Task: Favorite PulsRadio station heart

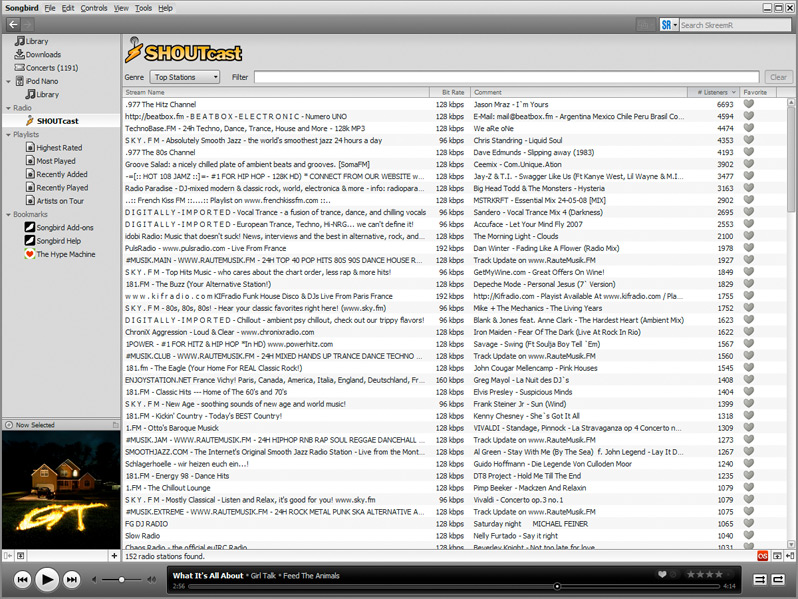Action: coord(748,248)
